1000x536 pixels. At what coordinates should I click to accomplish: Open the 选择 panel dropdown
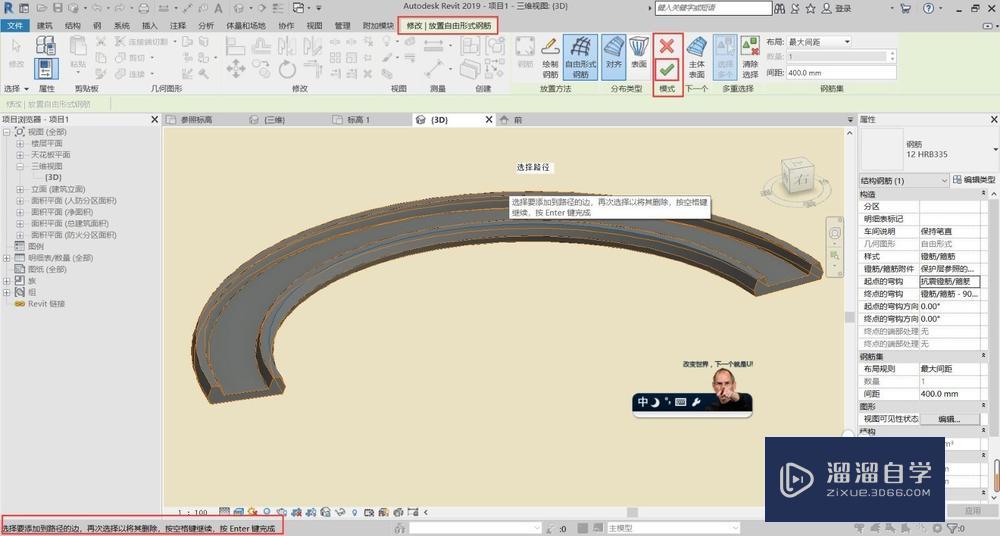tap(17, 89)
